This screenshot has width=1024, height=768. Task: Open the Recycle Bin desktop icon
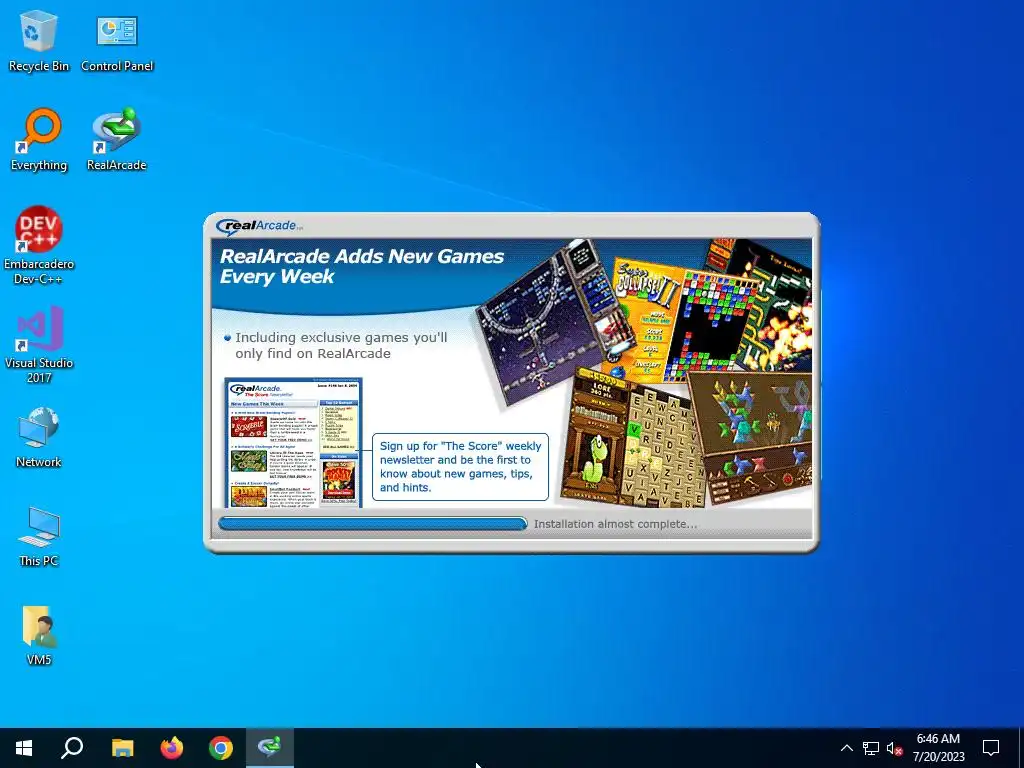point(39,41)
